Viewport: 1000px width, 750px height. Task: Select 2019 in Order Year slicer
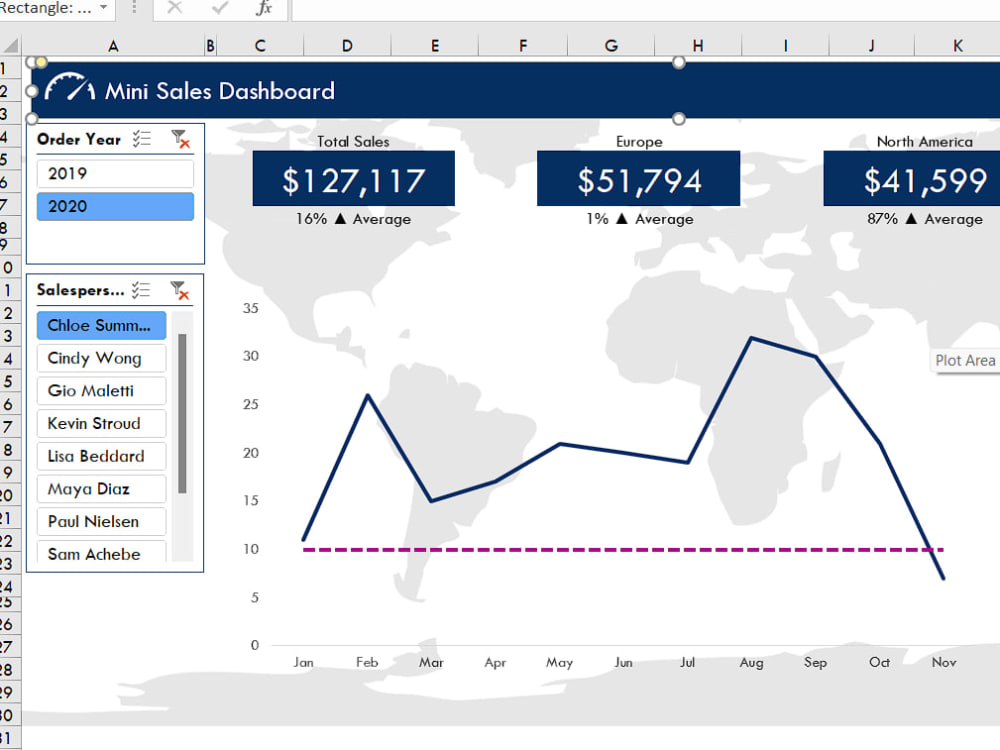tap(115, 173)
